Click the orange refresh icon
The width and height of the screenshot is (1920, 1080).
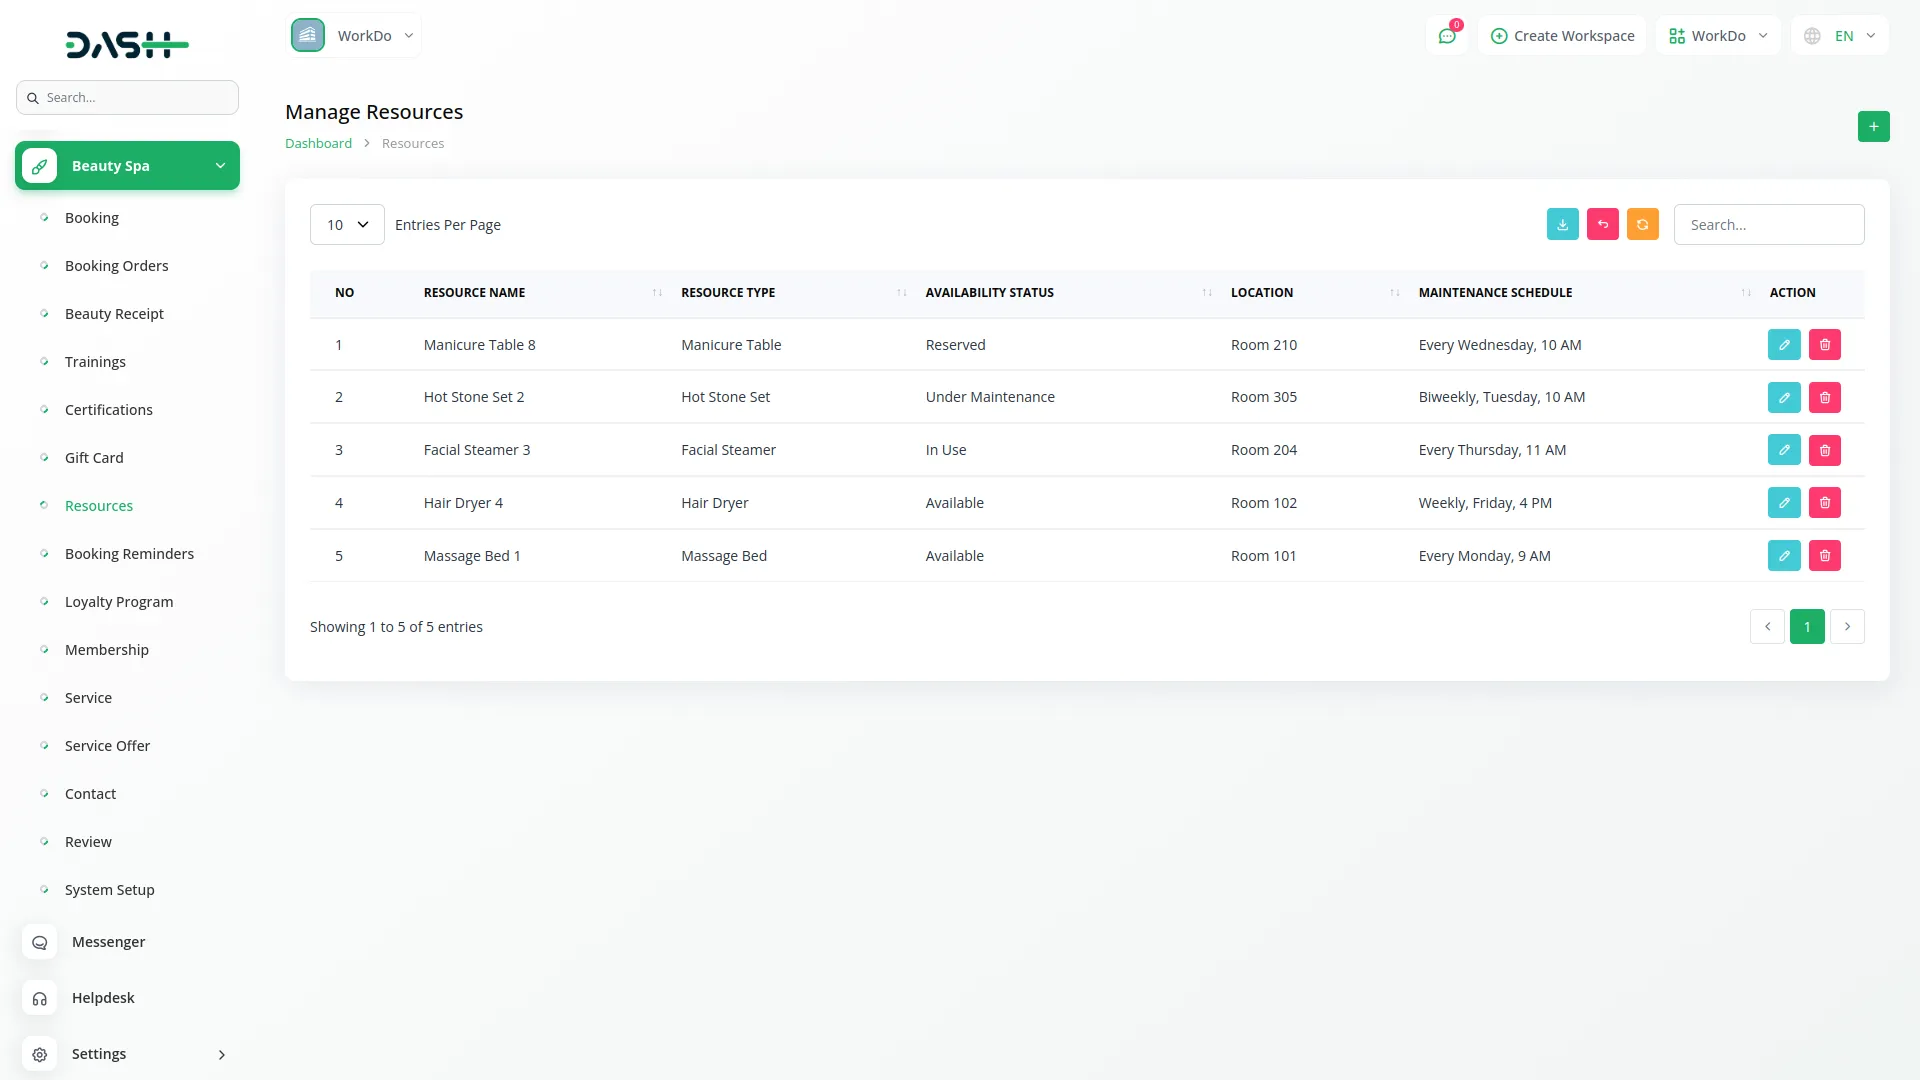[x=1642, y=224]
